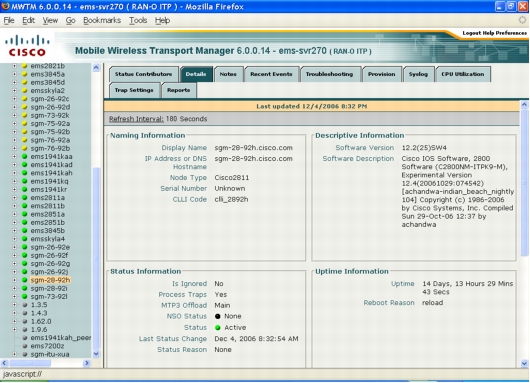530x383 pixels.
Task: Click yellow status icon beside sgm-73-92k
Action: [x=24, y=115]
